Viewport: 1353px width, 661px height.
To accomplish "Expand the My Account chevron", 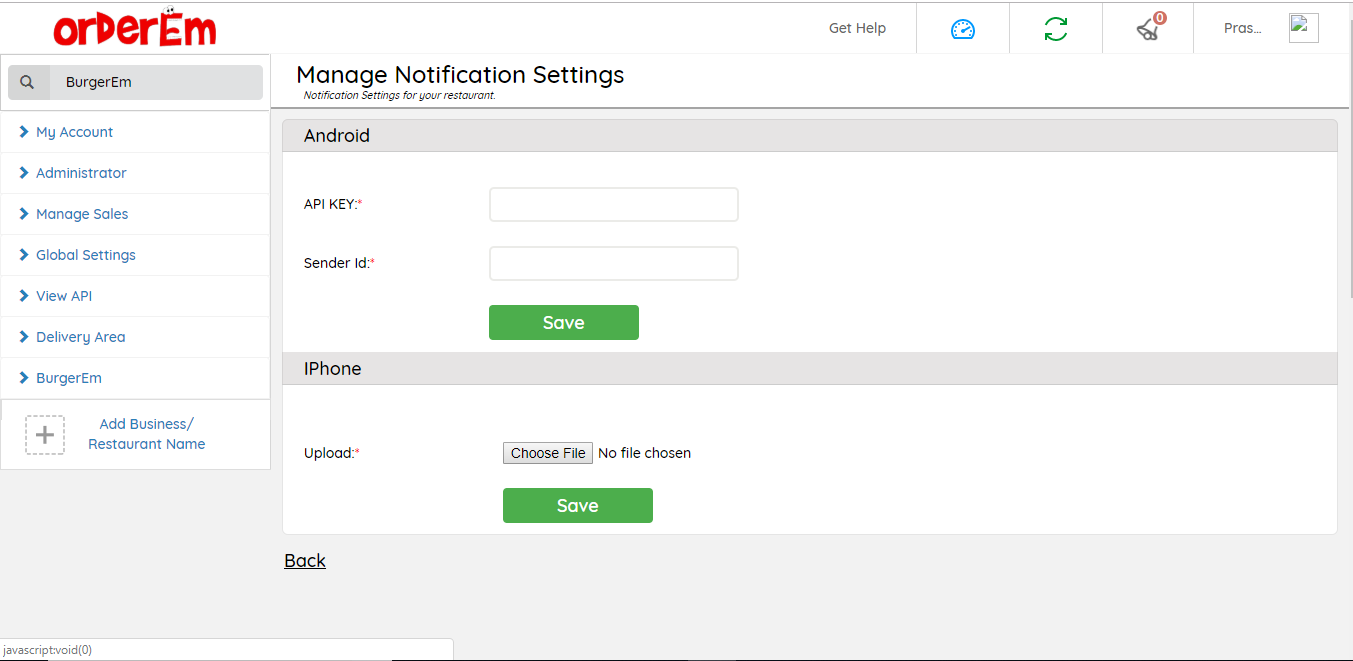I will point(24,132).
